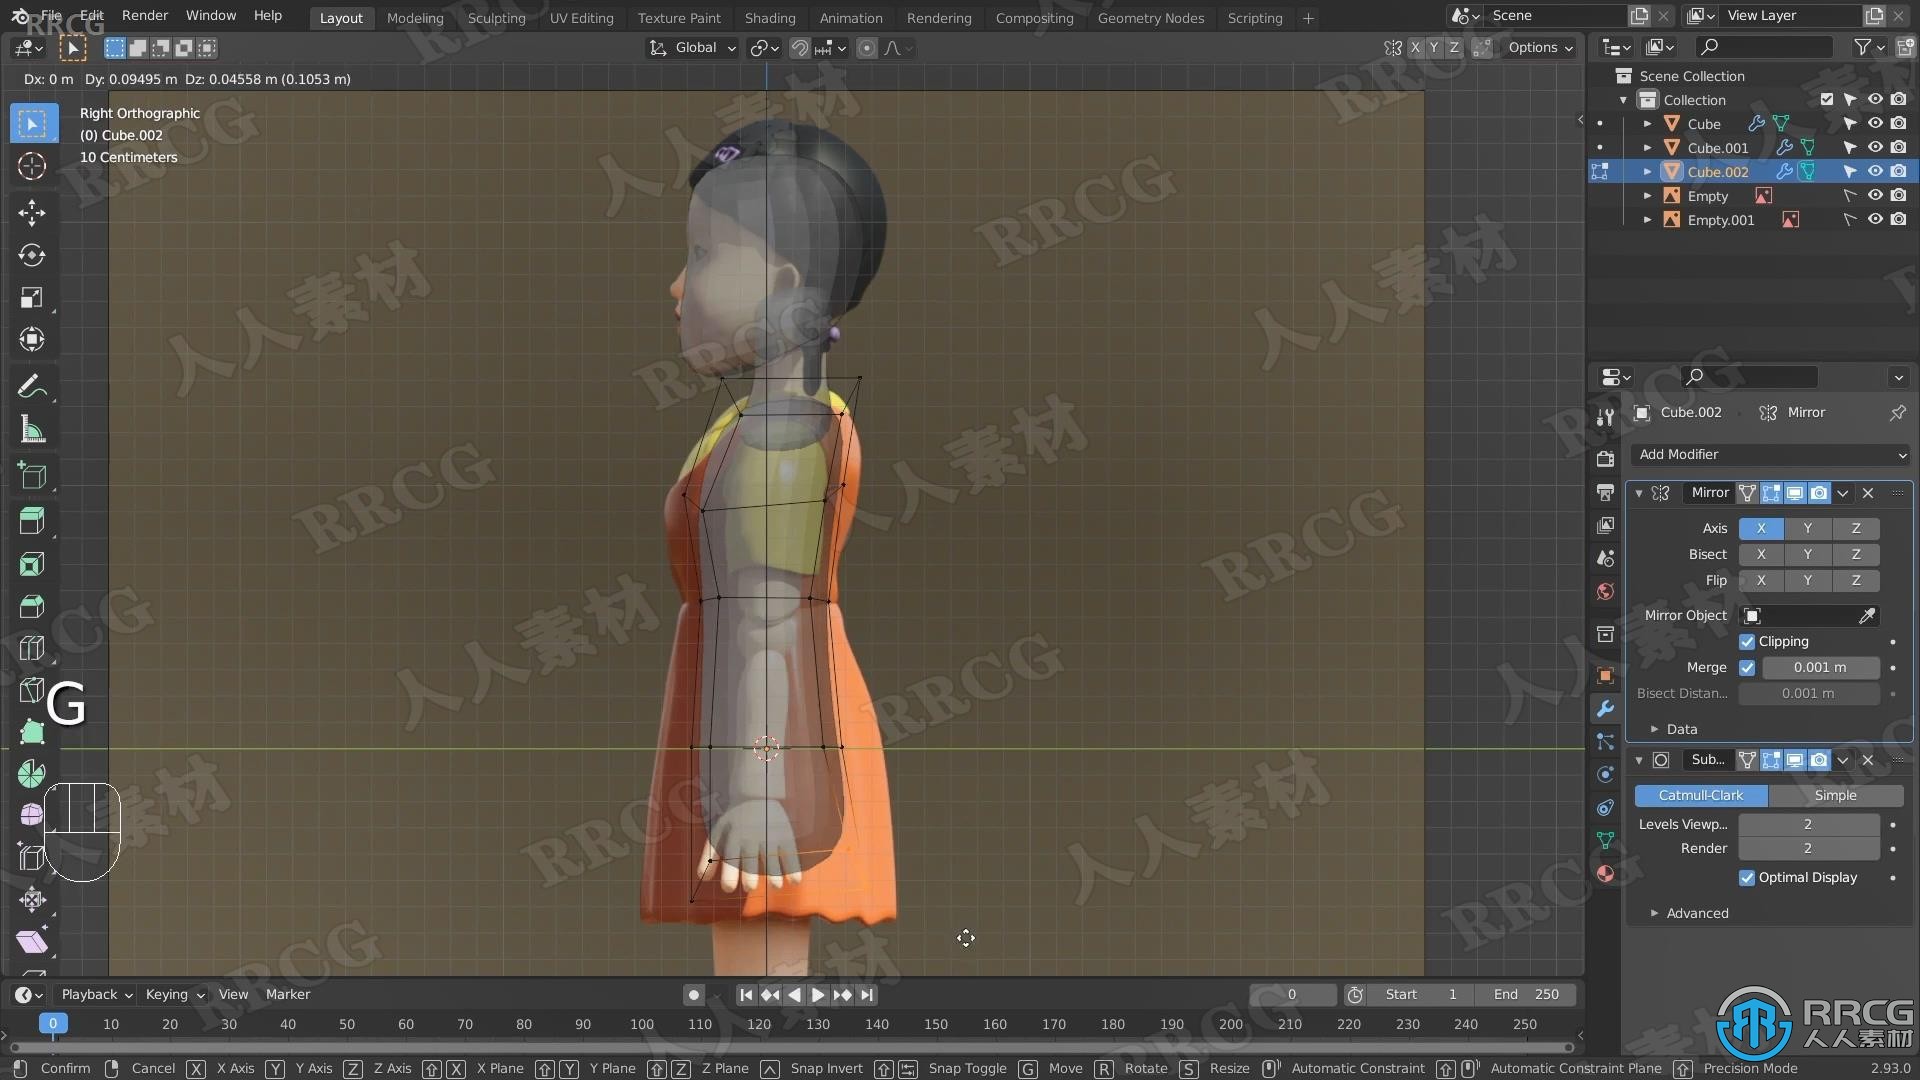Viewport: 1920px width, 1080px height.
Task: Toggle visibility of Cube.001 layer
Action: coord(1873,146)
